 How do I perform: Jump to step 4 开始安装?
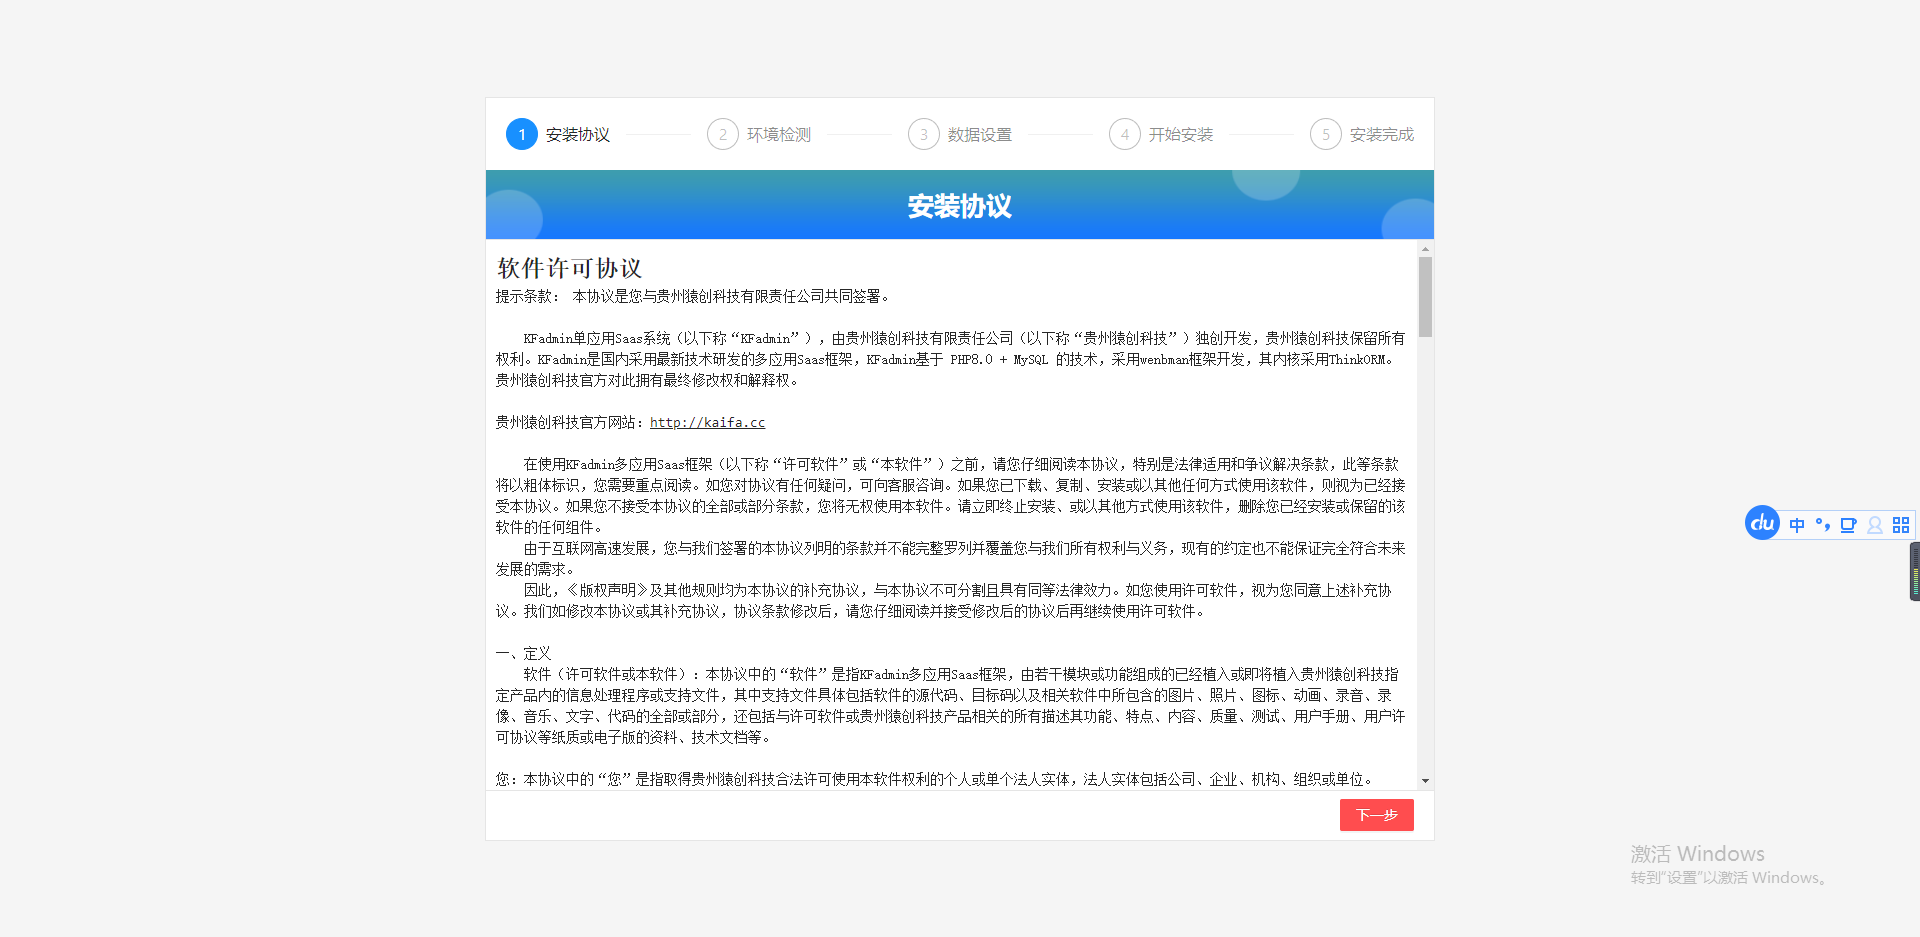(1161, 134)
